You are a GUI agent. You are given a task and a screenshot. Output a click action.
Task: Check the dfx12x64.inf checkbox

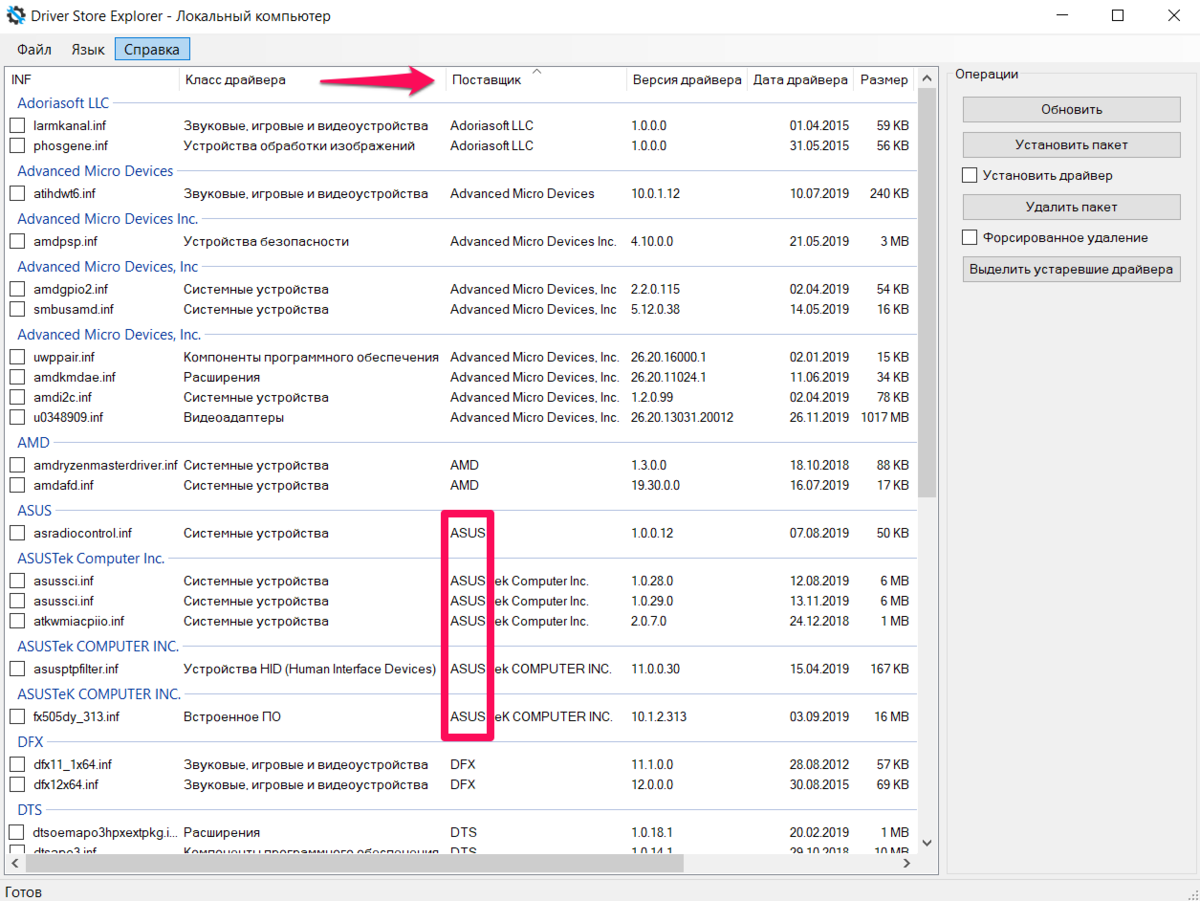tap(17, 785)
